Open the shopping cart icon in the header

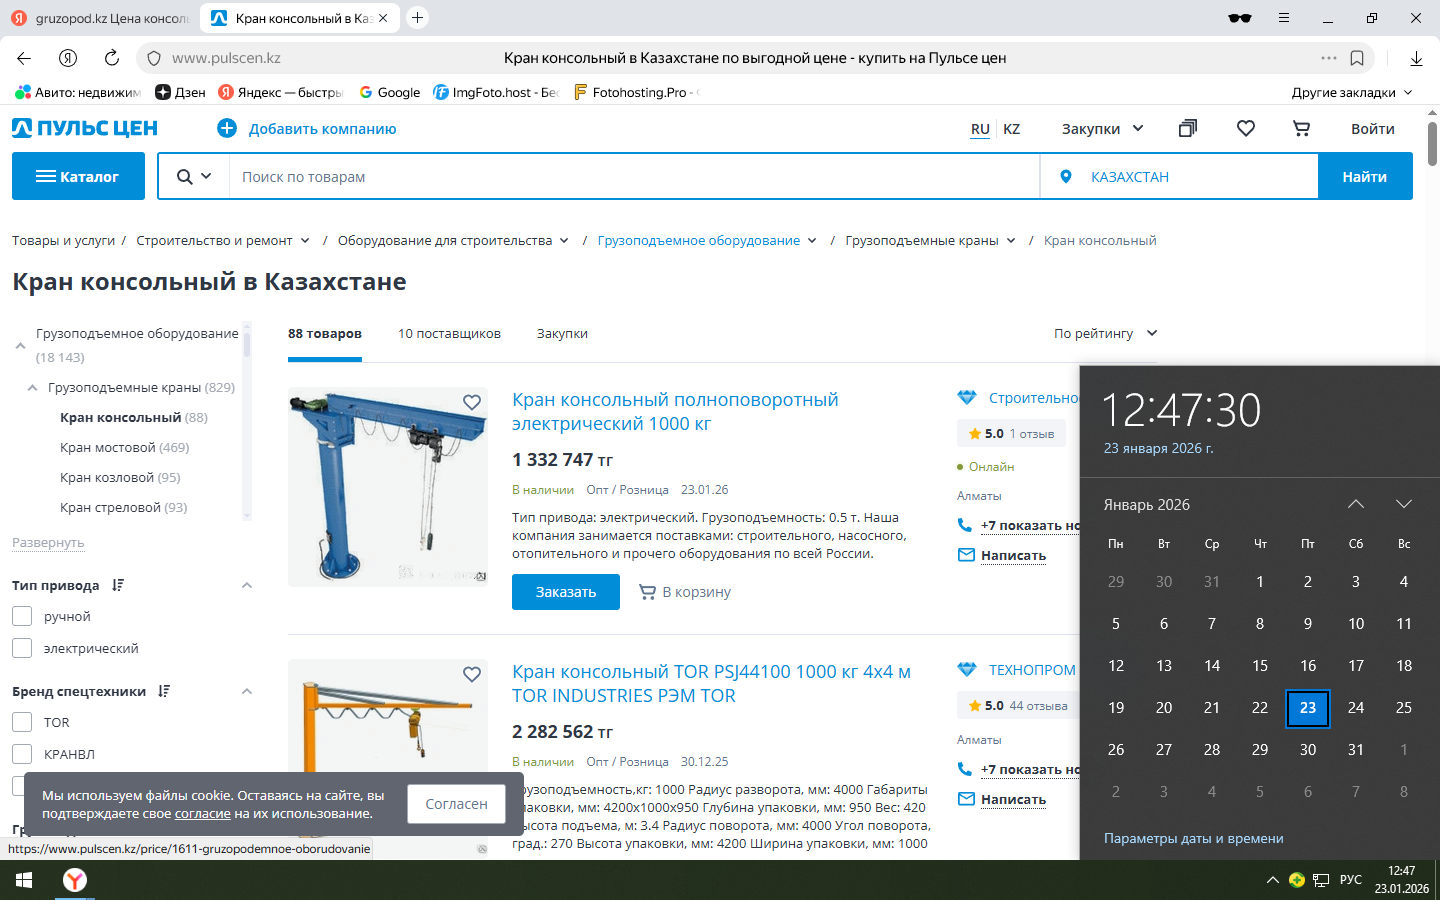[x=1301, y=128]
